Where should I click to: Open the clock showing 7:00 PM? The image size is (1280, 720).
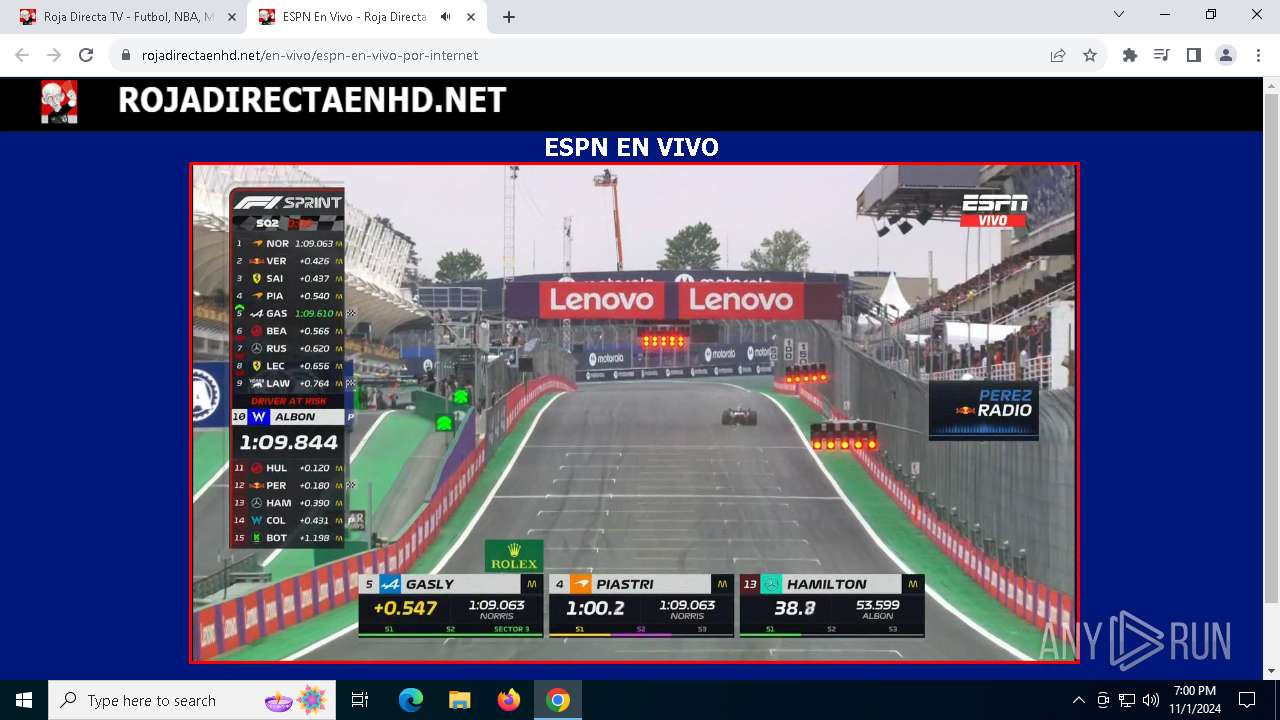(1194, 700)
